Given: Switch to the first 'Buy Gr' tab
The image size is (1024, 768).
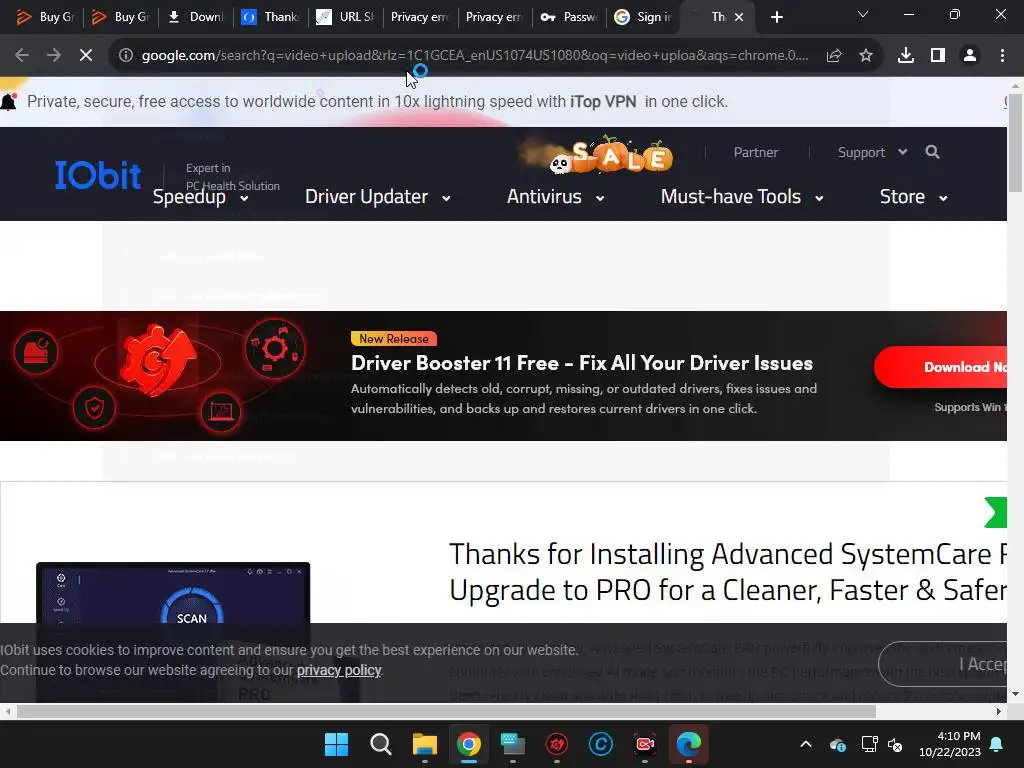Looking at the screenshot, I should pyautogui.click(x=45, y=17).
